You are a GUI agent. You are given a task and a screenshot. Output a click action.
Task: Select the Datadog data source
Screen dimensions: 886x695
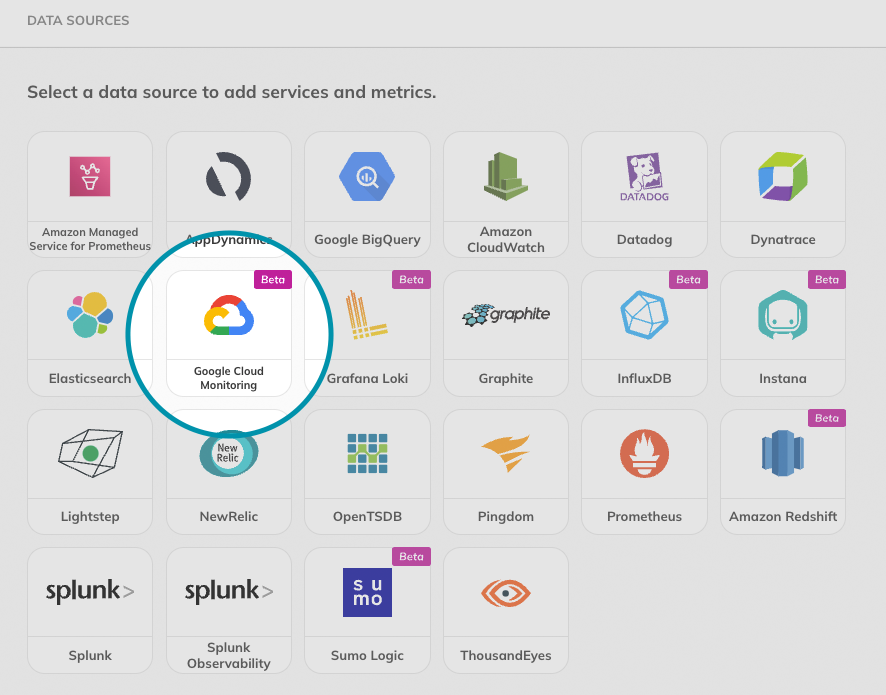click(644, 193)
